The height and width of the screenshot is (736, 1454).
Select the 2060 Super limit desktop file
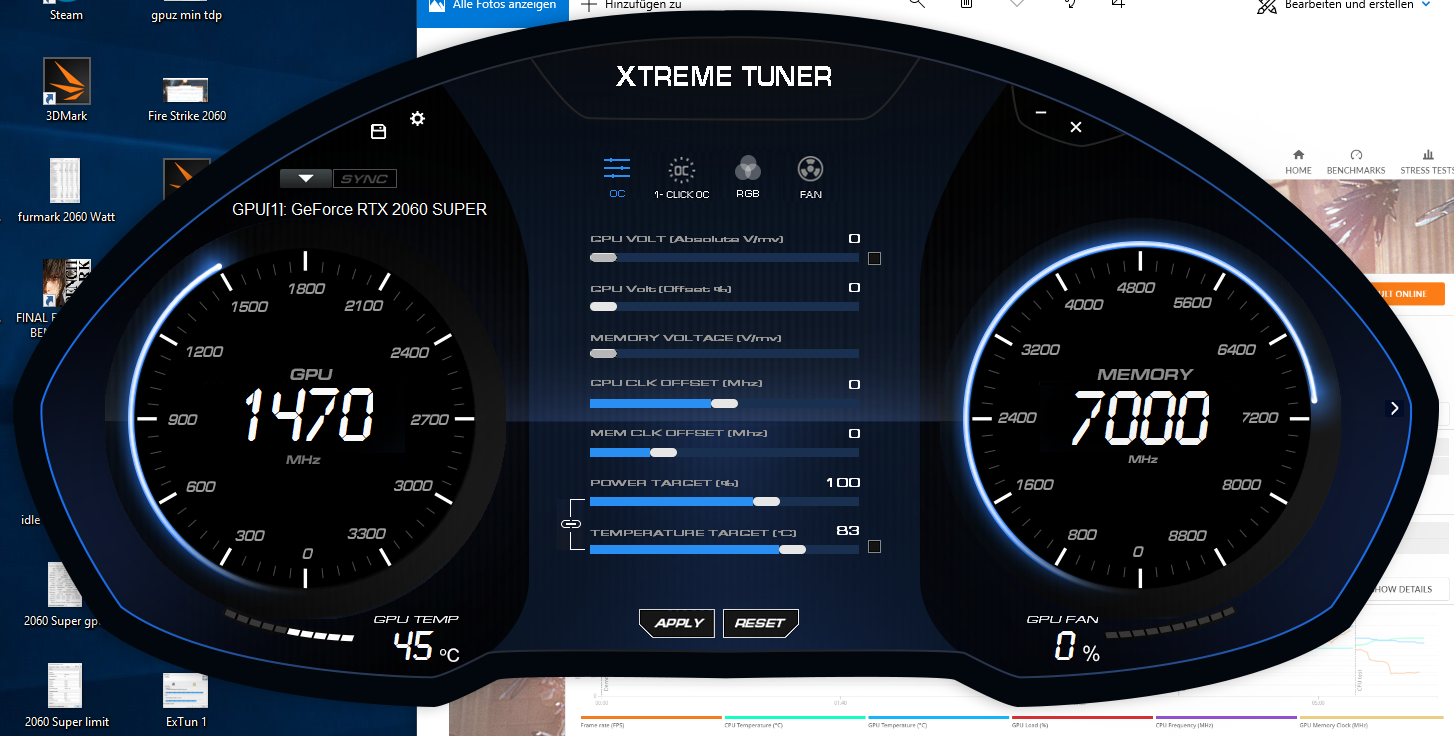point(67,696)
